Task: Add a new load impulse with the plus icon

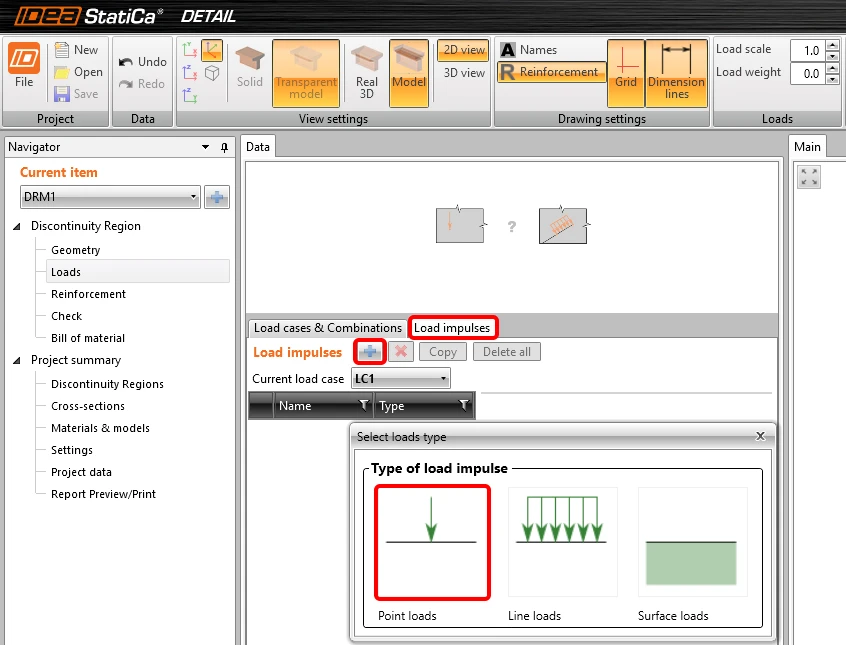Action: (x=370, y=352)
